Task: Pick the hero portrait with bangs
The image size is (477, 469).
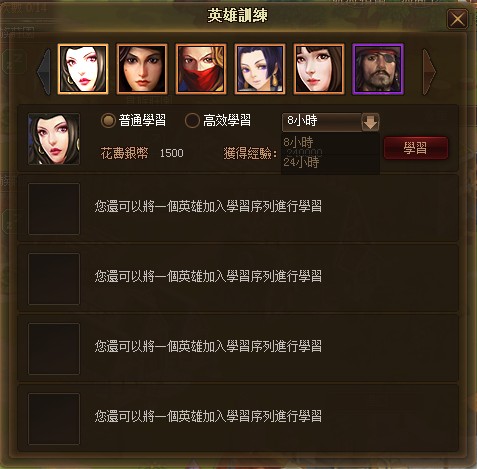Action: pos(319,69)
